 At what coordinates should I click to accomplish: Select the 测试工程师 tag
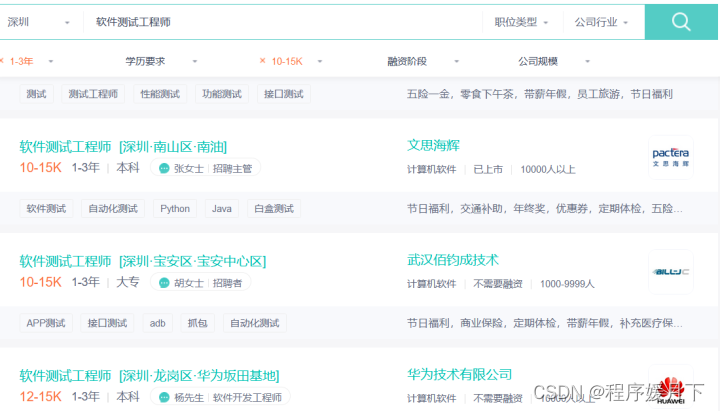coord(93,94)
